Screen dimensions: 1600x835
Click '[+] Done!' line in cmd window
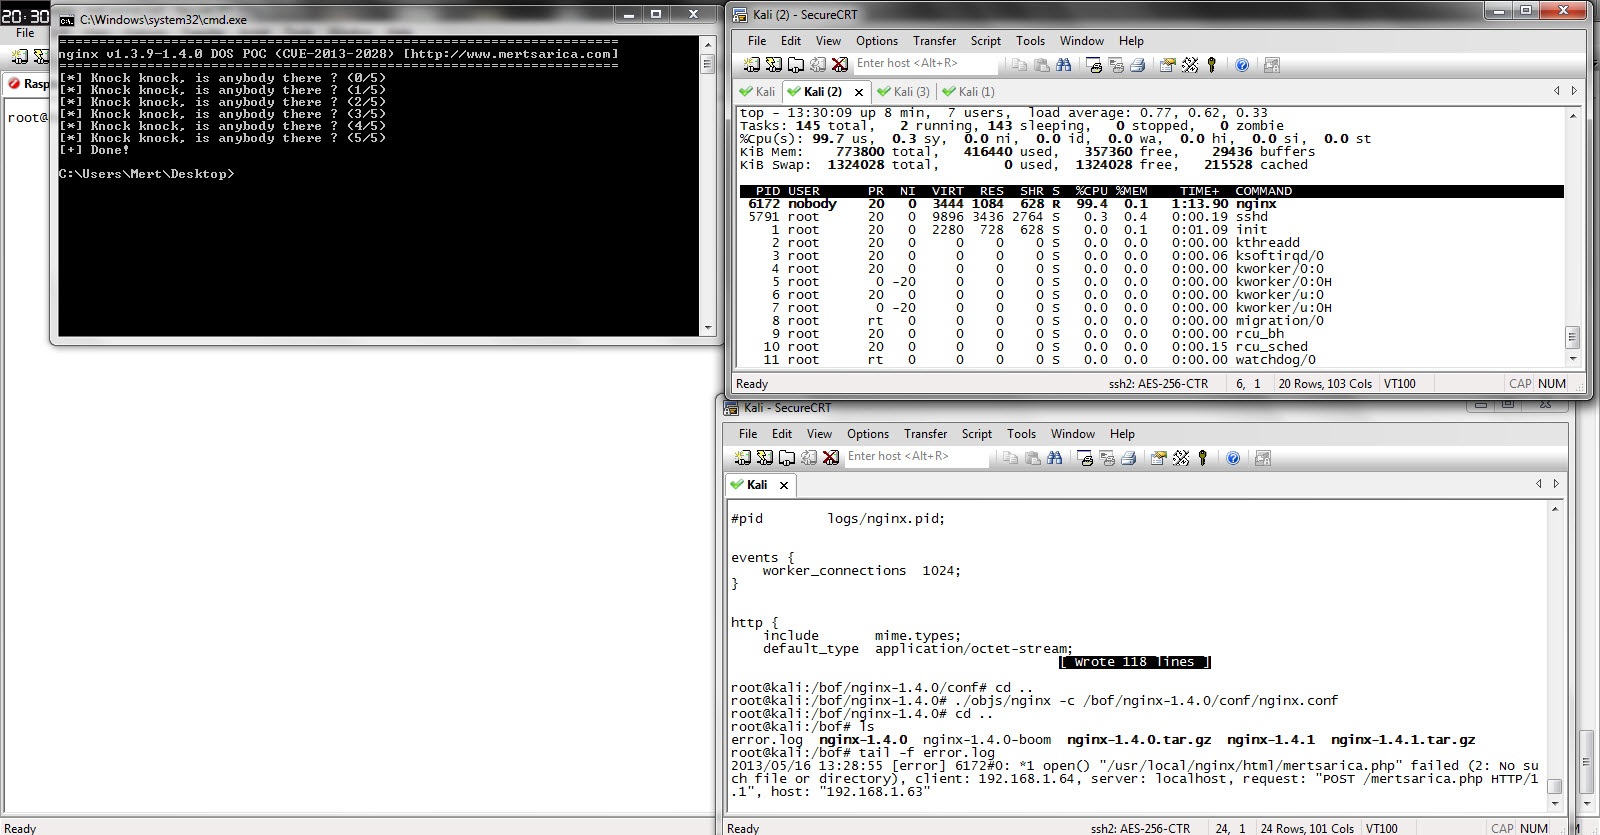(94, 150)
